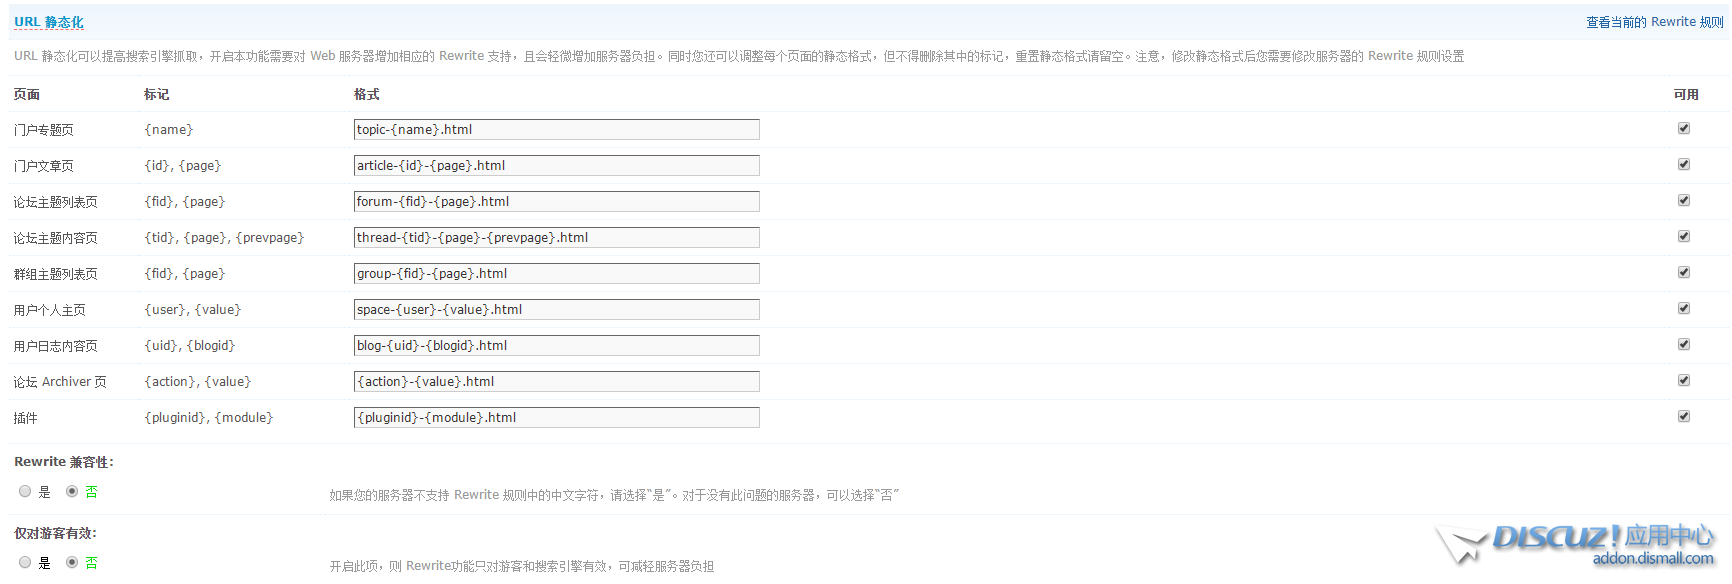This screenshot has width=1732, height=584.
Task: Click the space-{user}-{value}.html input field
Action: 556,310
